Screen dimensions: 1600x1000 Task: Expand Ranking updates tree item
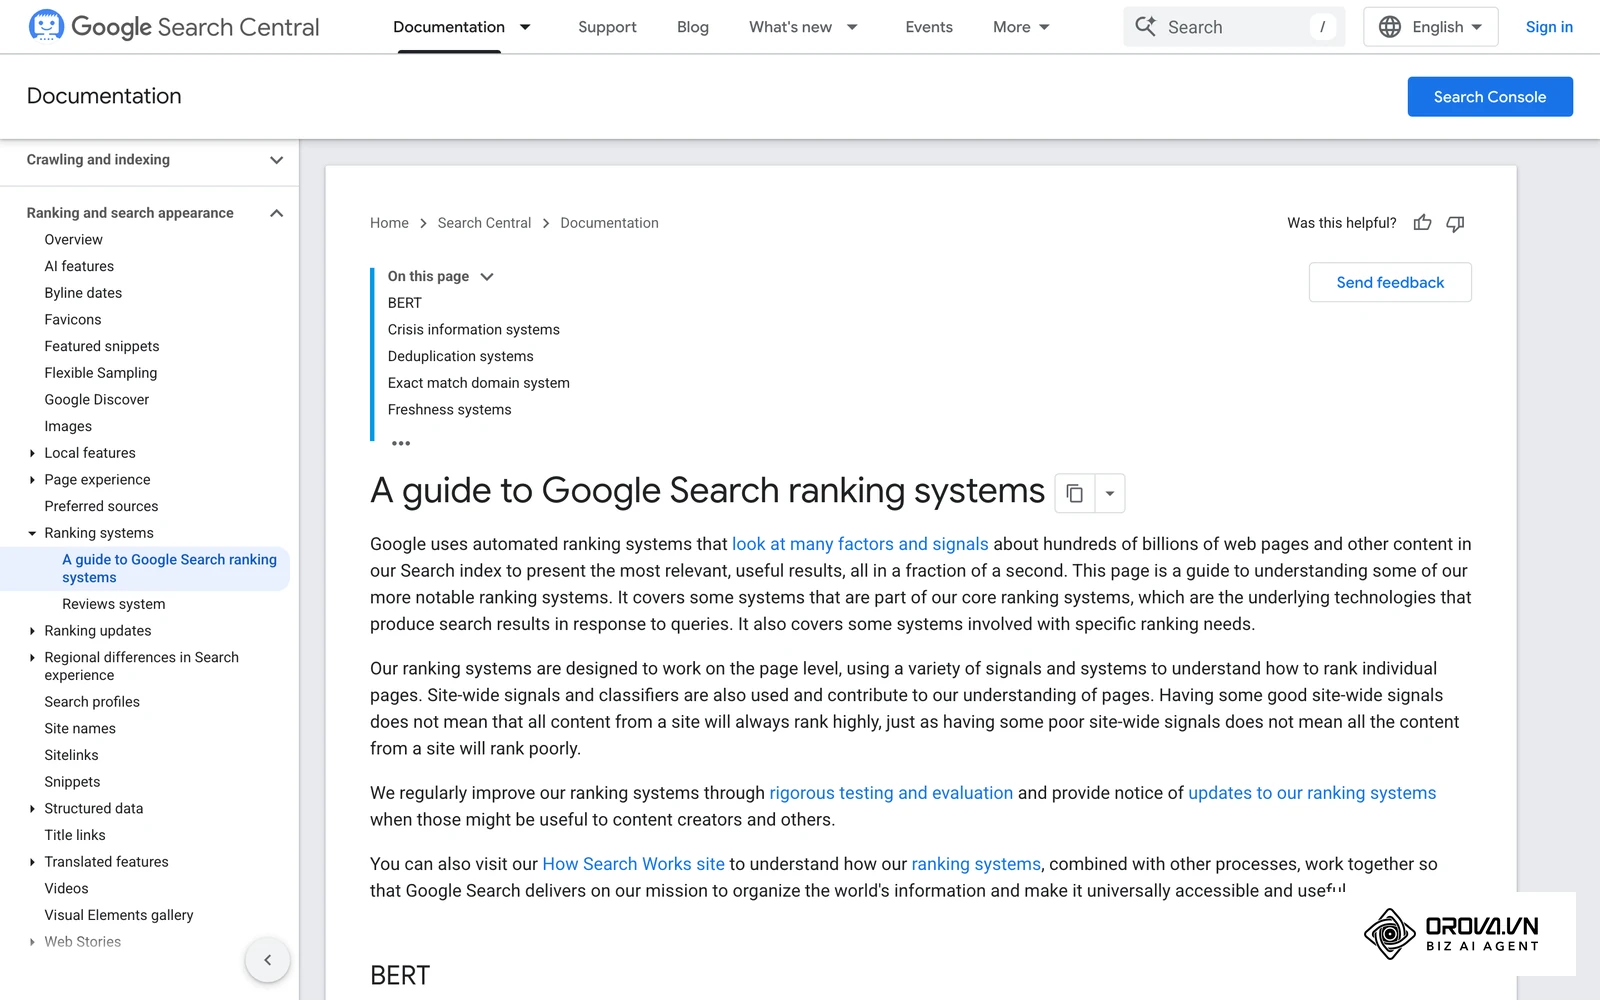(x=32, y=631)
